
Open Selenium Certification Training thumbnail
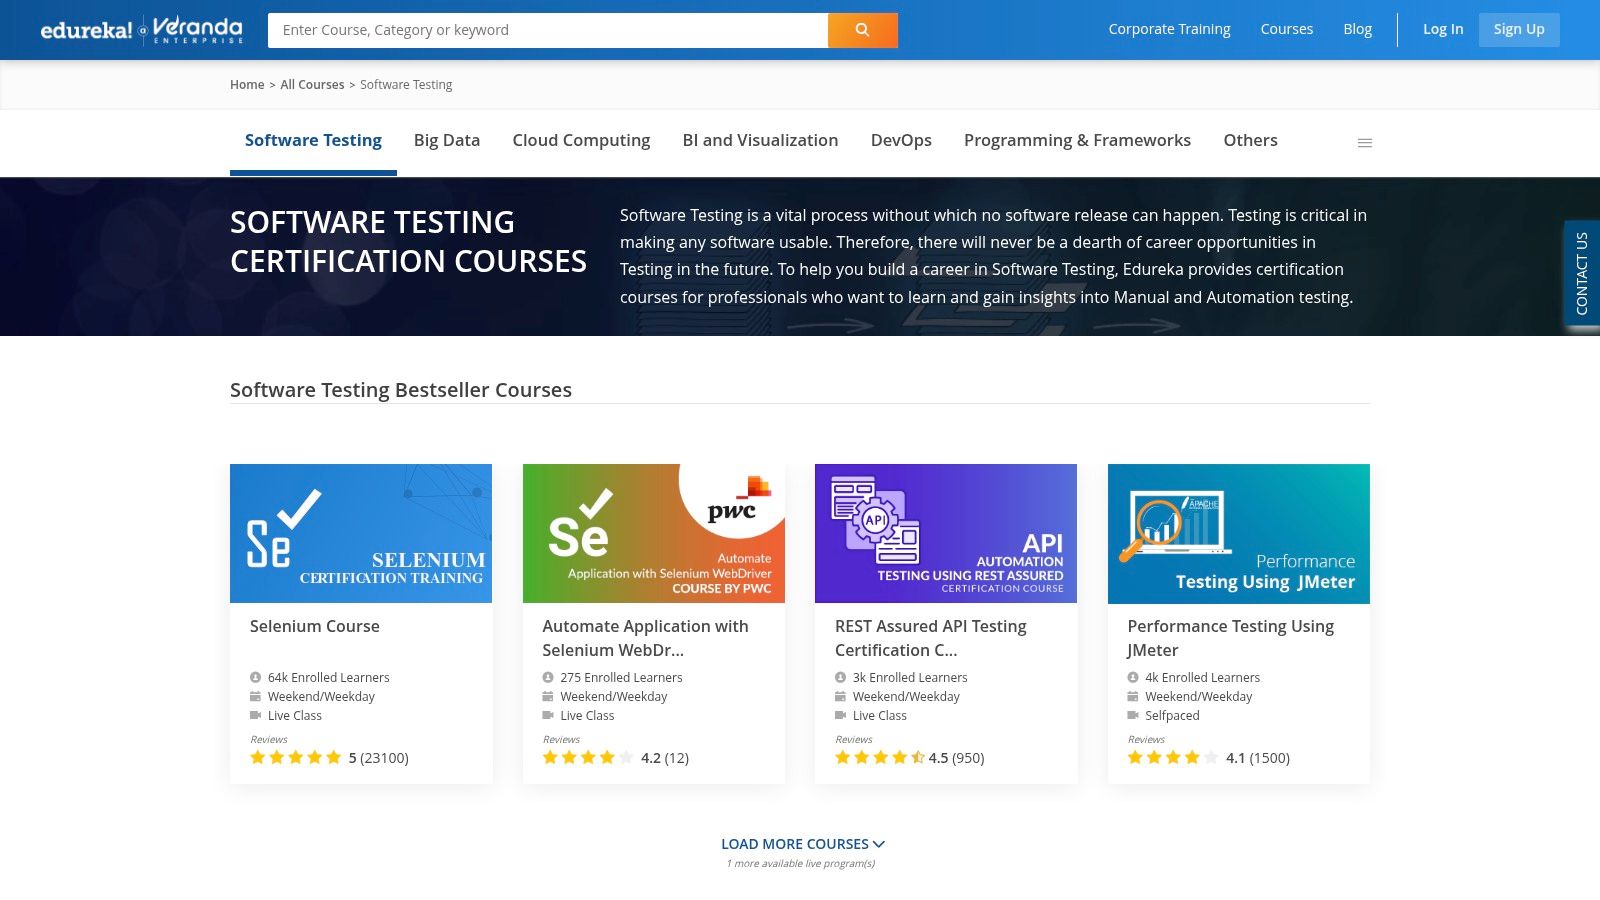361,533
